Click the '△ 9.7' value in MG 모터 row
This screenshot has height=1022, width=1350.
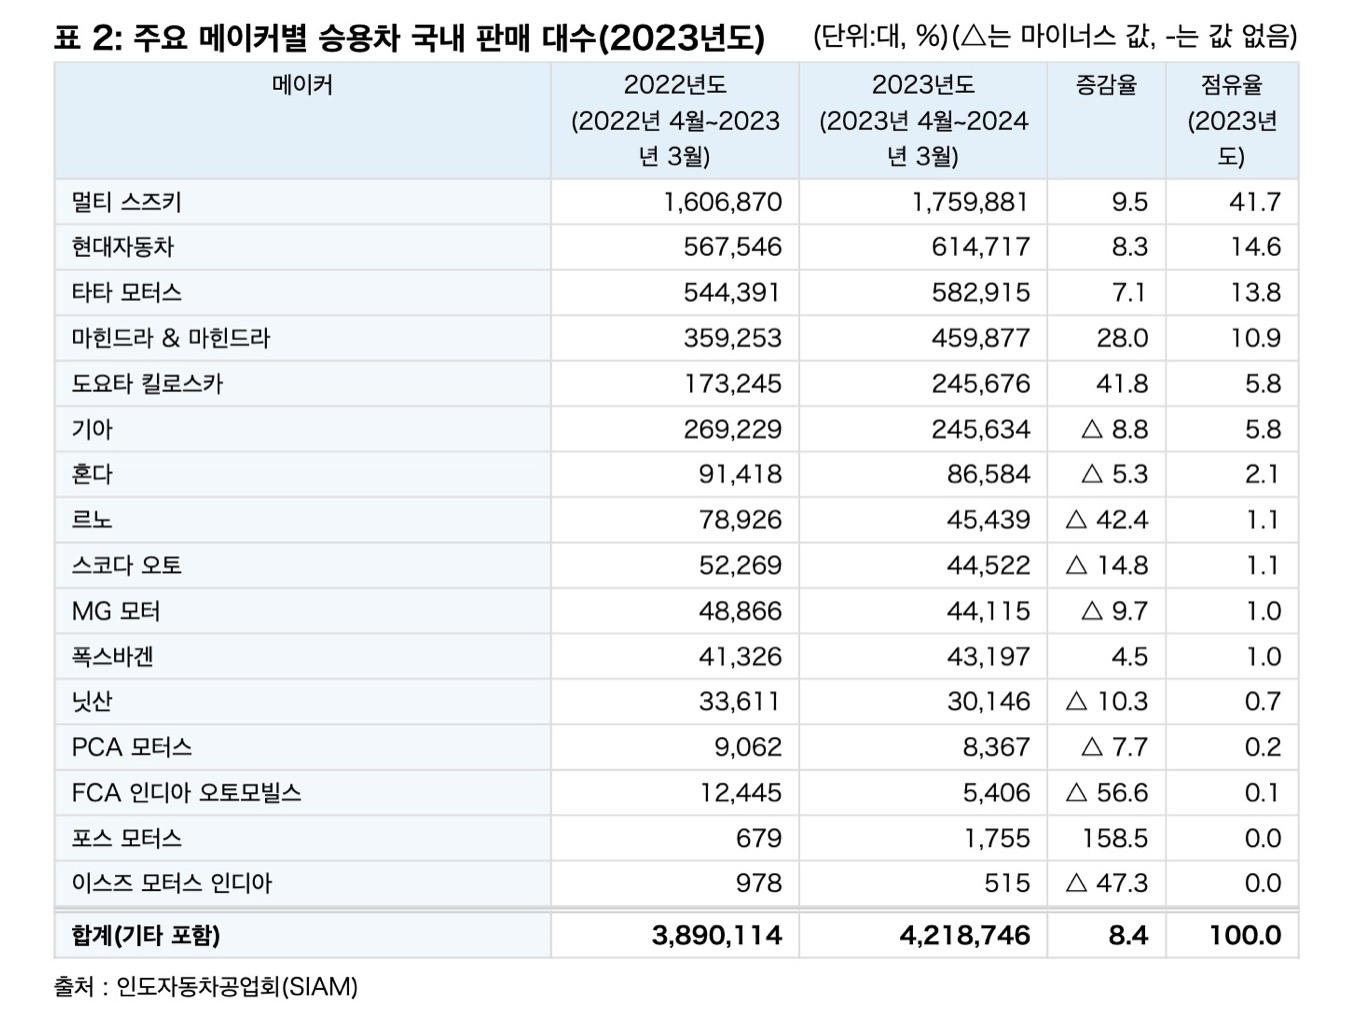[x=1115, y=611]
